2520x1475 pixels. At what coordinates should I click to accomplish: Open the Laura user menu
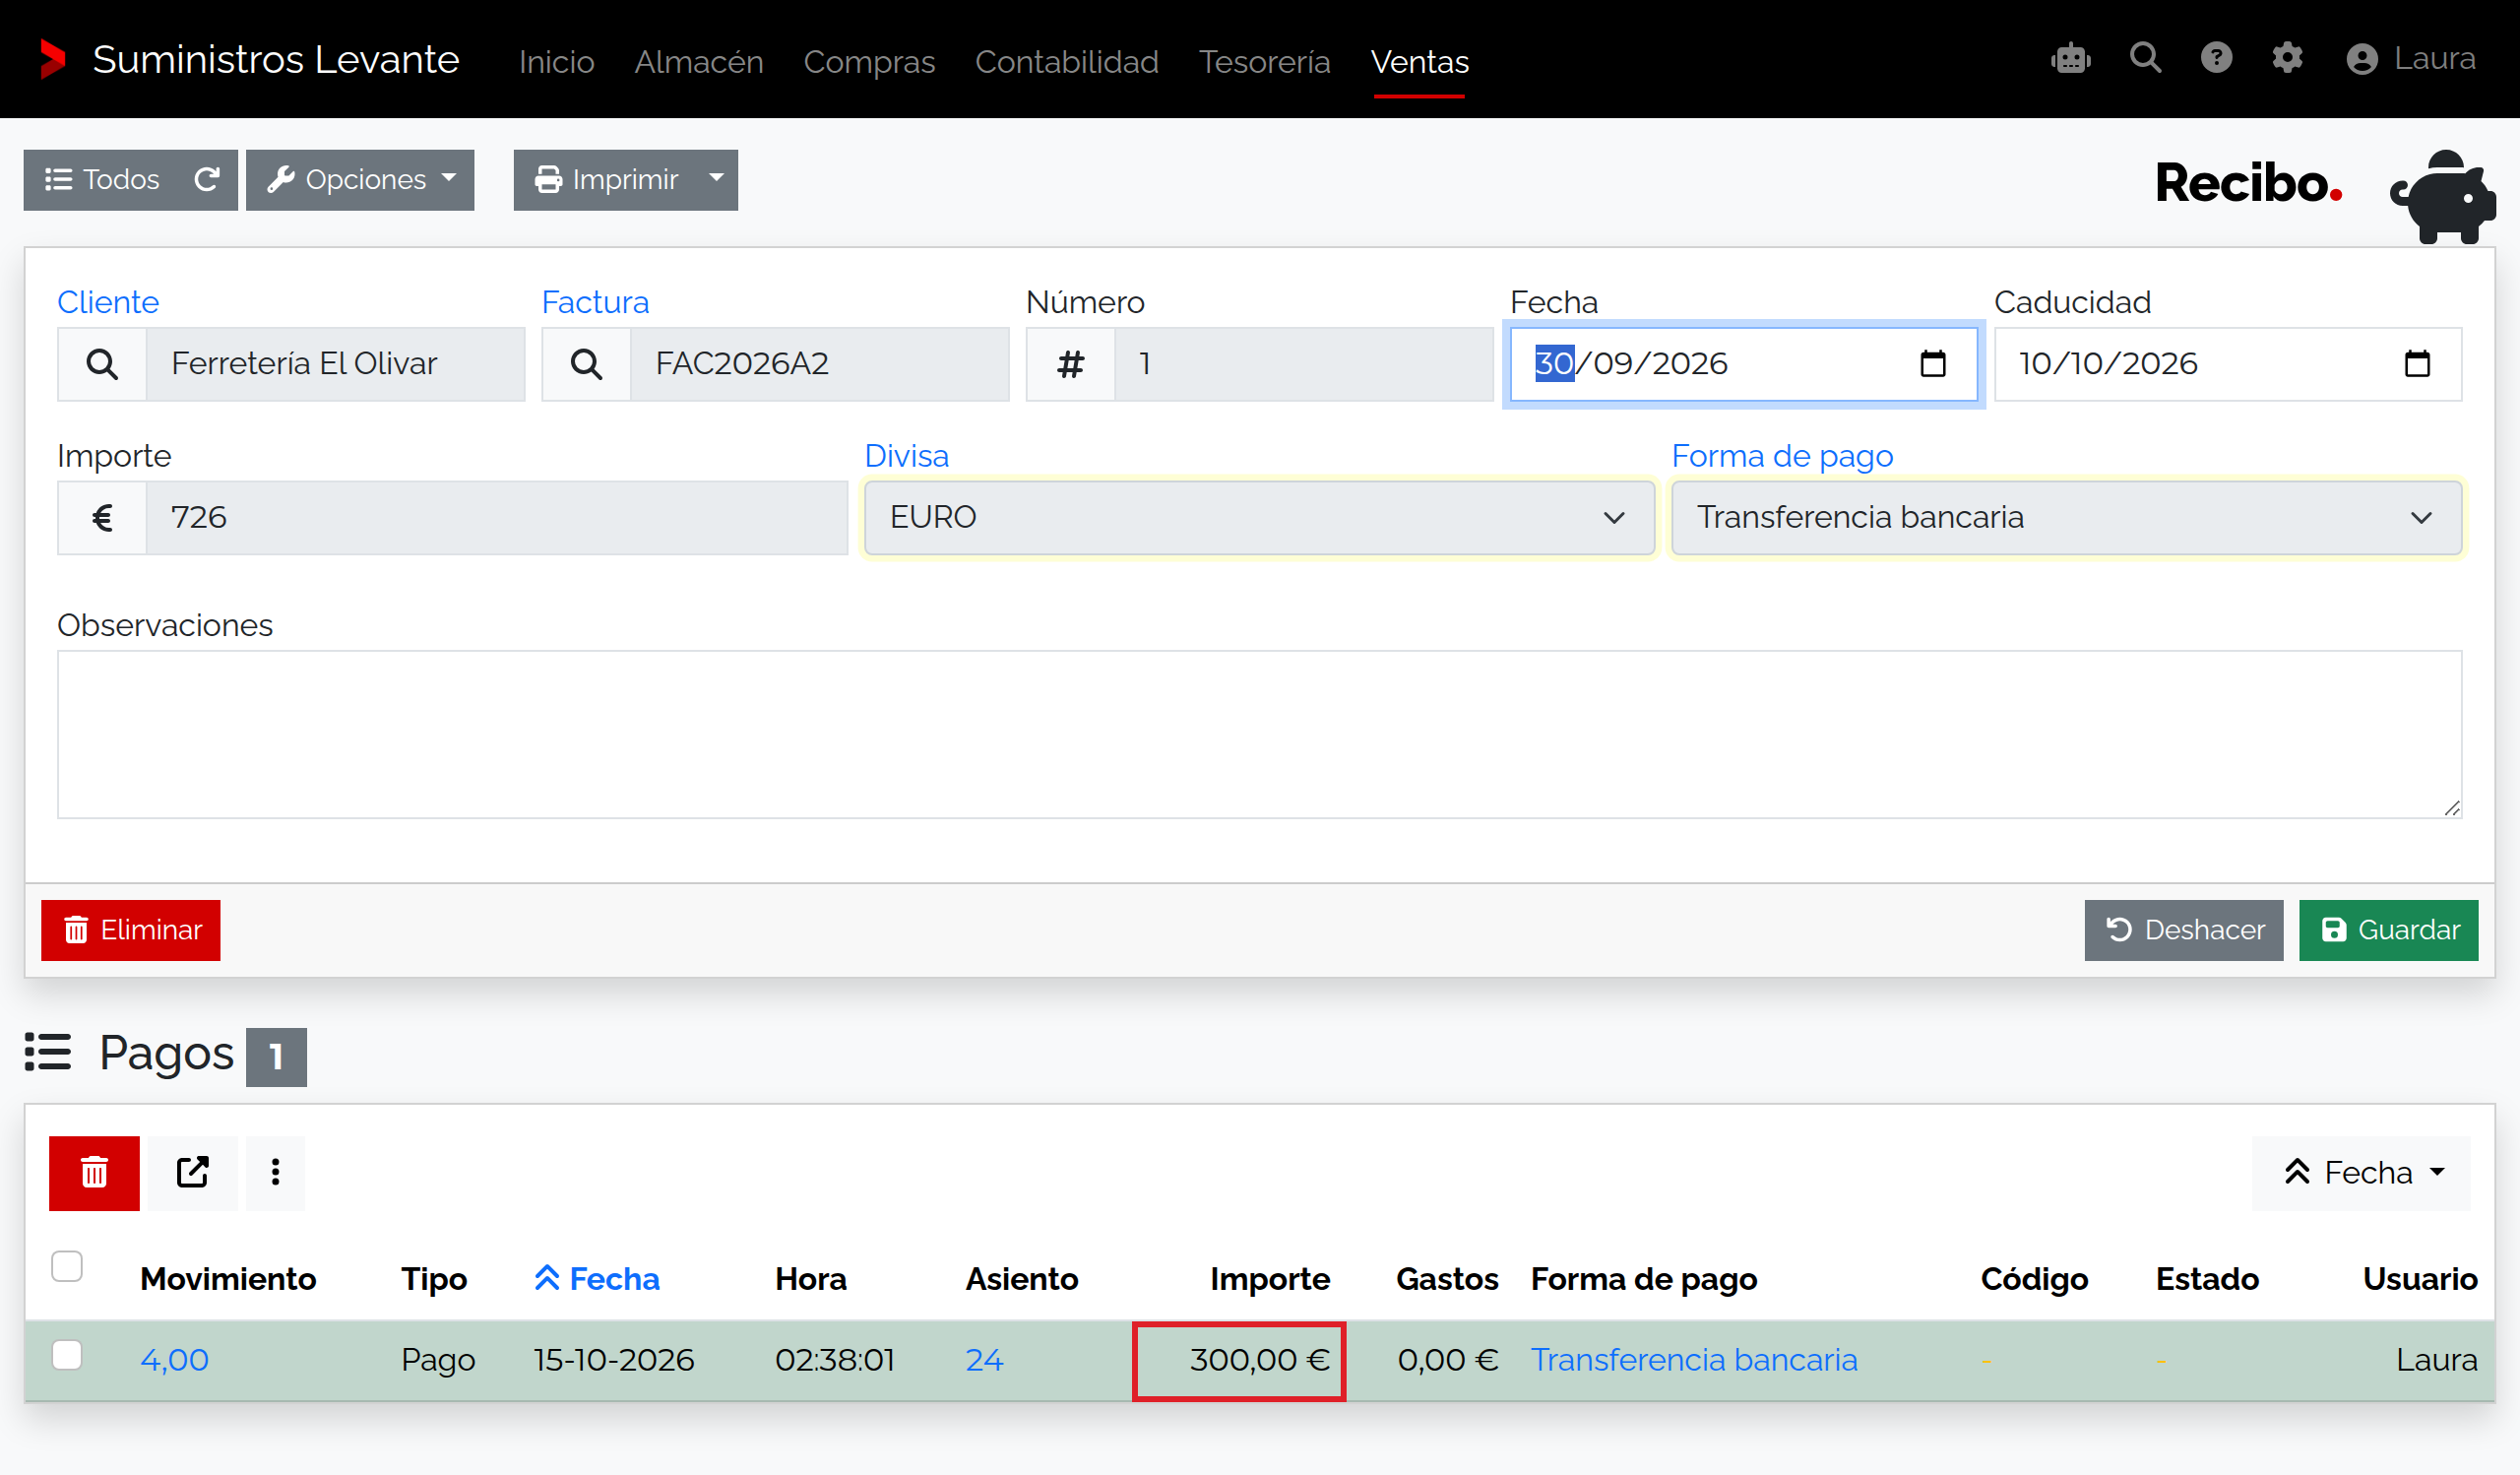coord(2411,59)
